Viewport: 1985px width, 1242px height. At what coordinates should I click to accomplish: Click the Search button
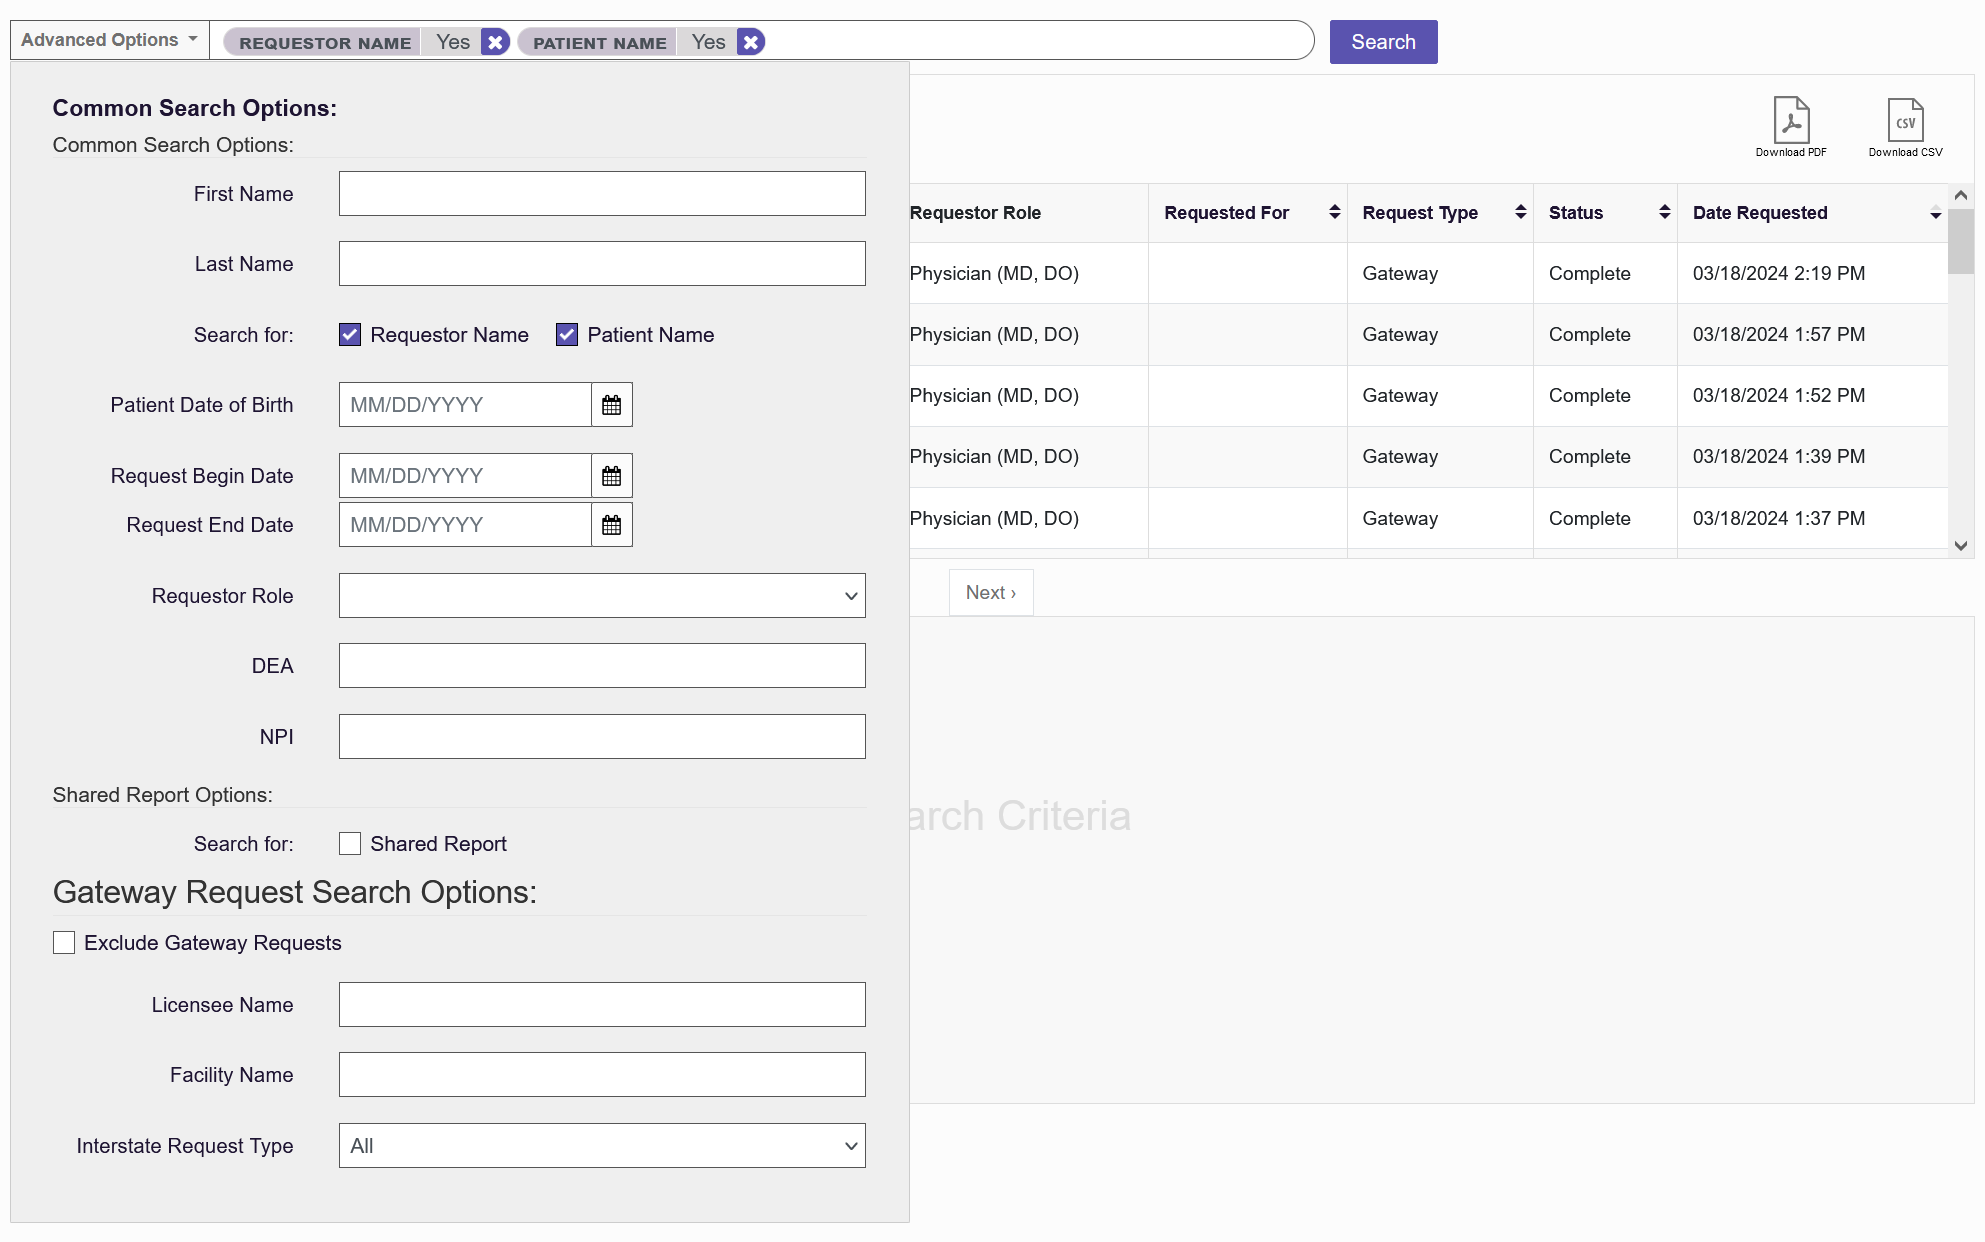tap(1383, 42)
